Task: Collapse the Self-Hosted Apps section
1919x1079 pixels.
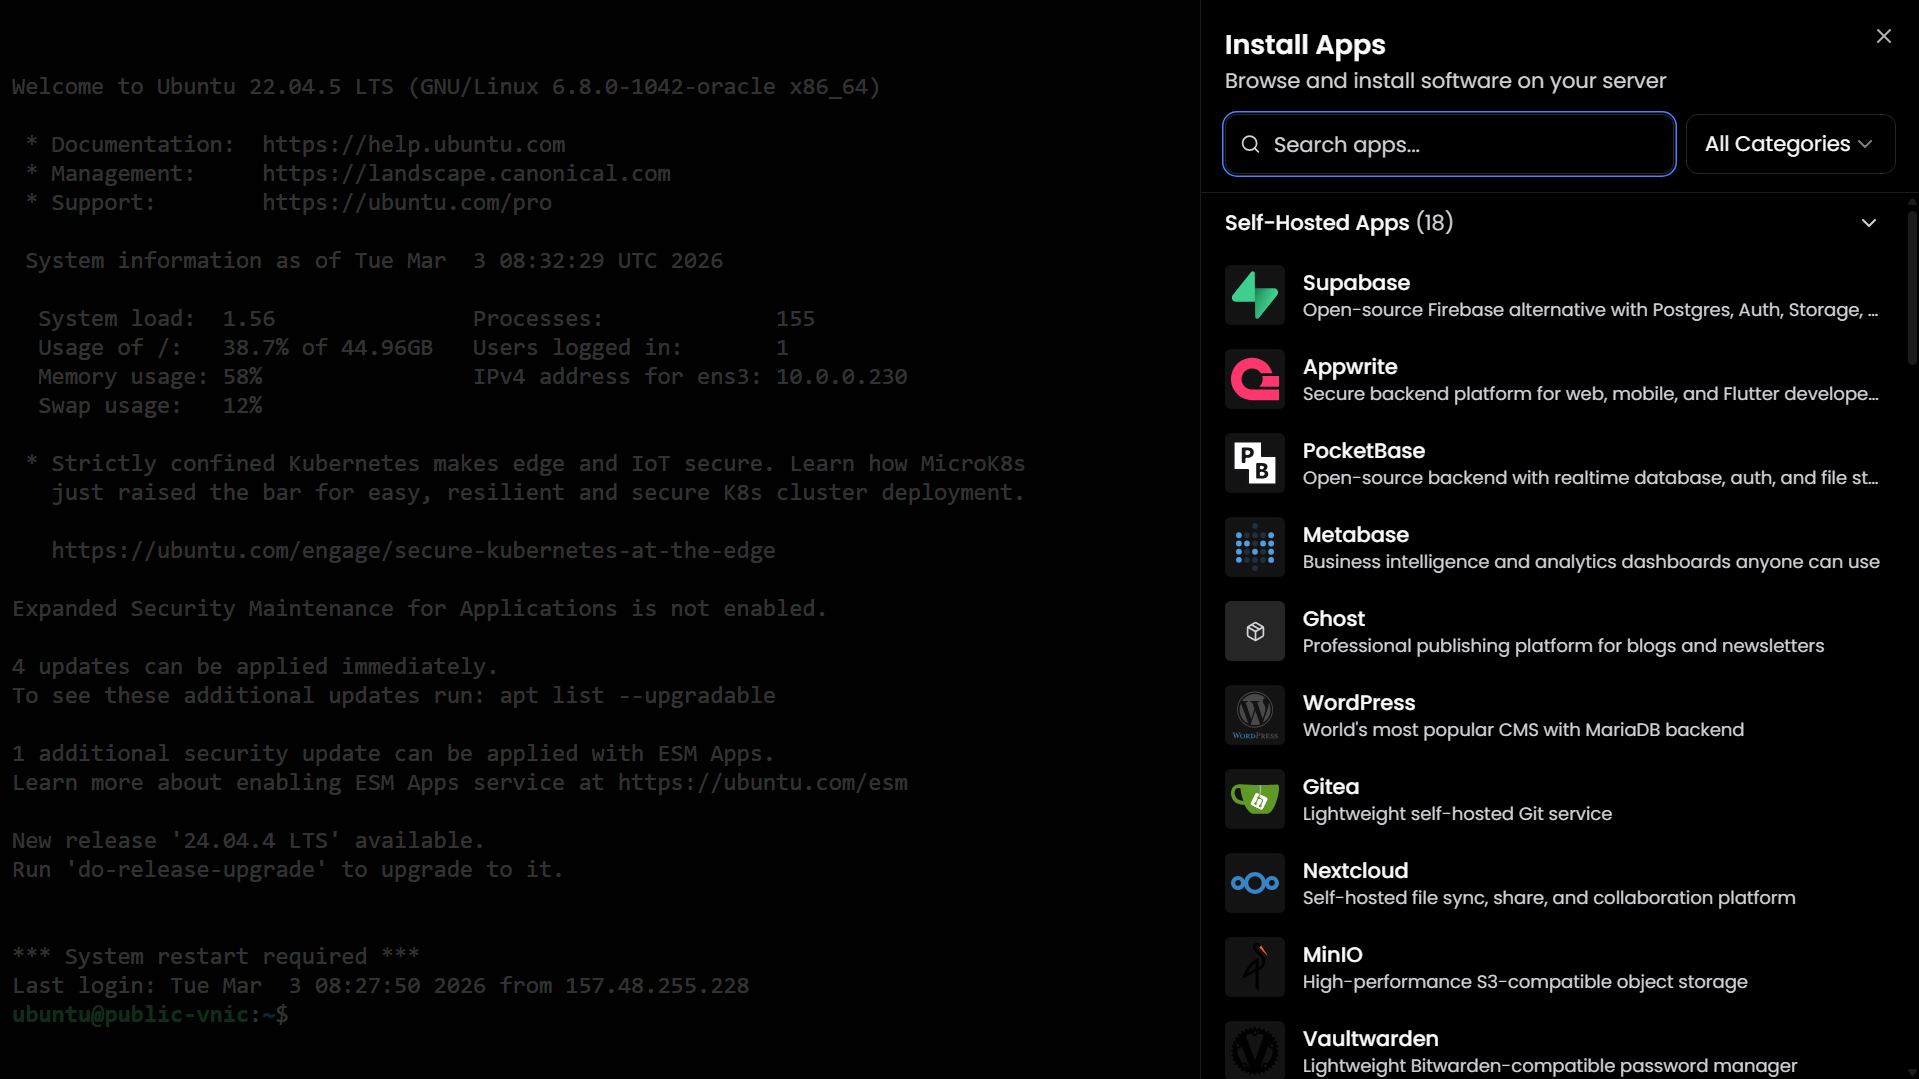Action: click(1868, 223)
